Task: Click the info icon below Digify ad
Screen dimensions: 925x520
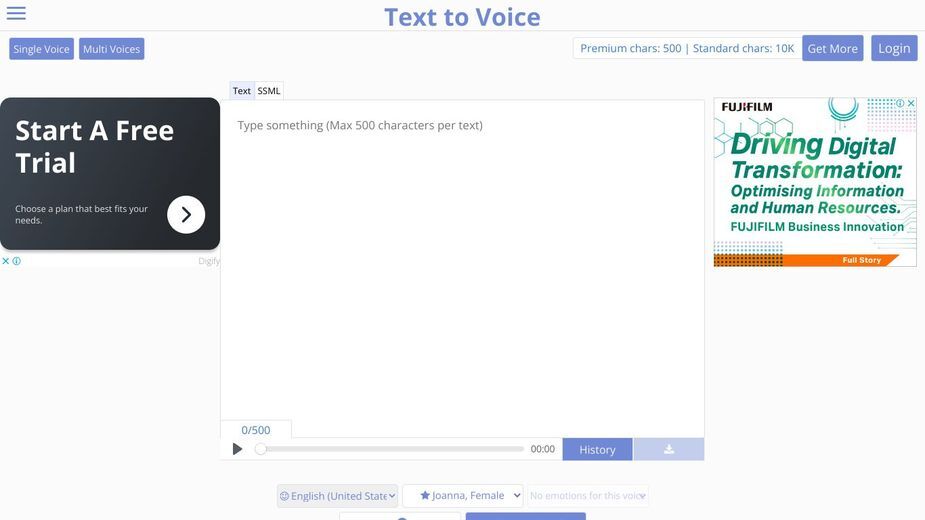Action: click(17, 261)
